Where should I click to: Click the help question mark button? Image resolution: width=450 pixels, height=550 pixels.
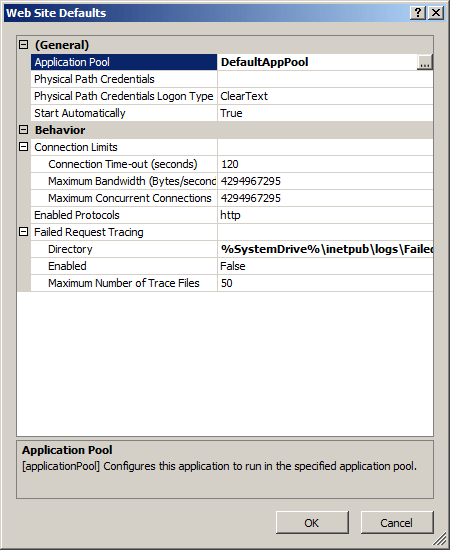point(417,13)
